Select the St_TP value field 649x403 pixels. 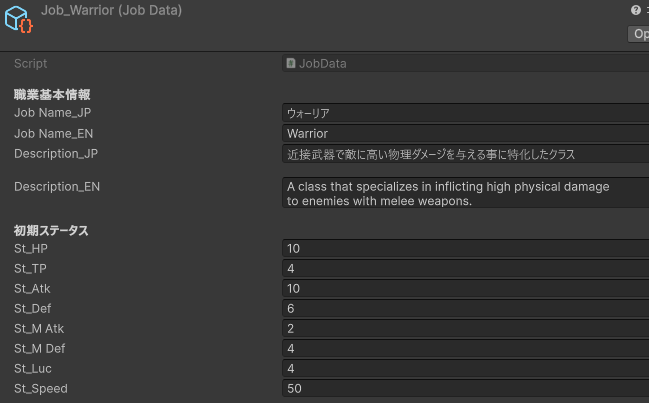(x=465, y=268)
